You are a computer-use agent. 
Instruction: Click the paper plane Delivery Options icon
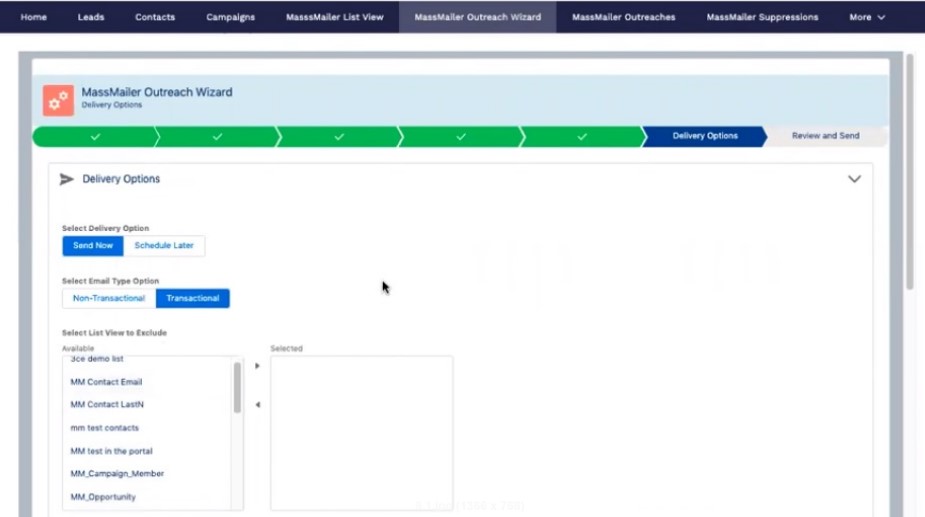[x=67, y=179]
